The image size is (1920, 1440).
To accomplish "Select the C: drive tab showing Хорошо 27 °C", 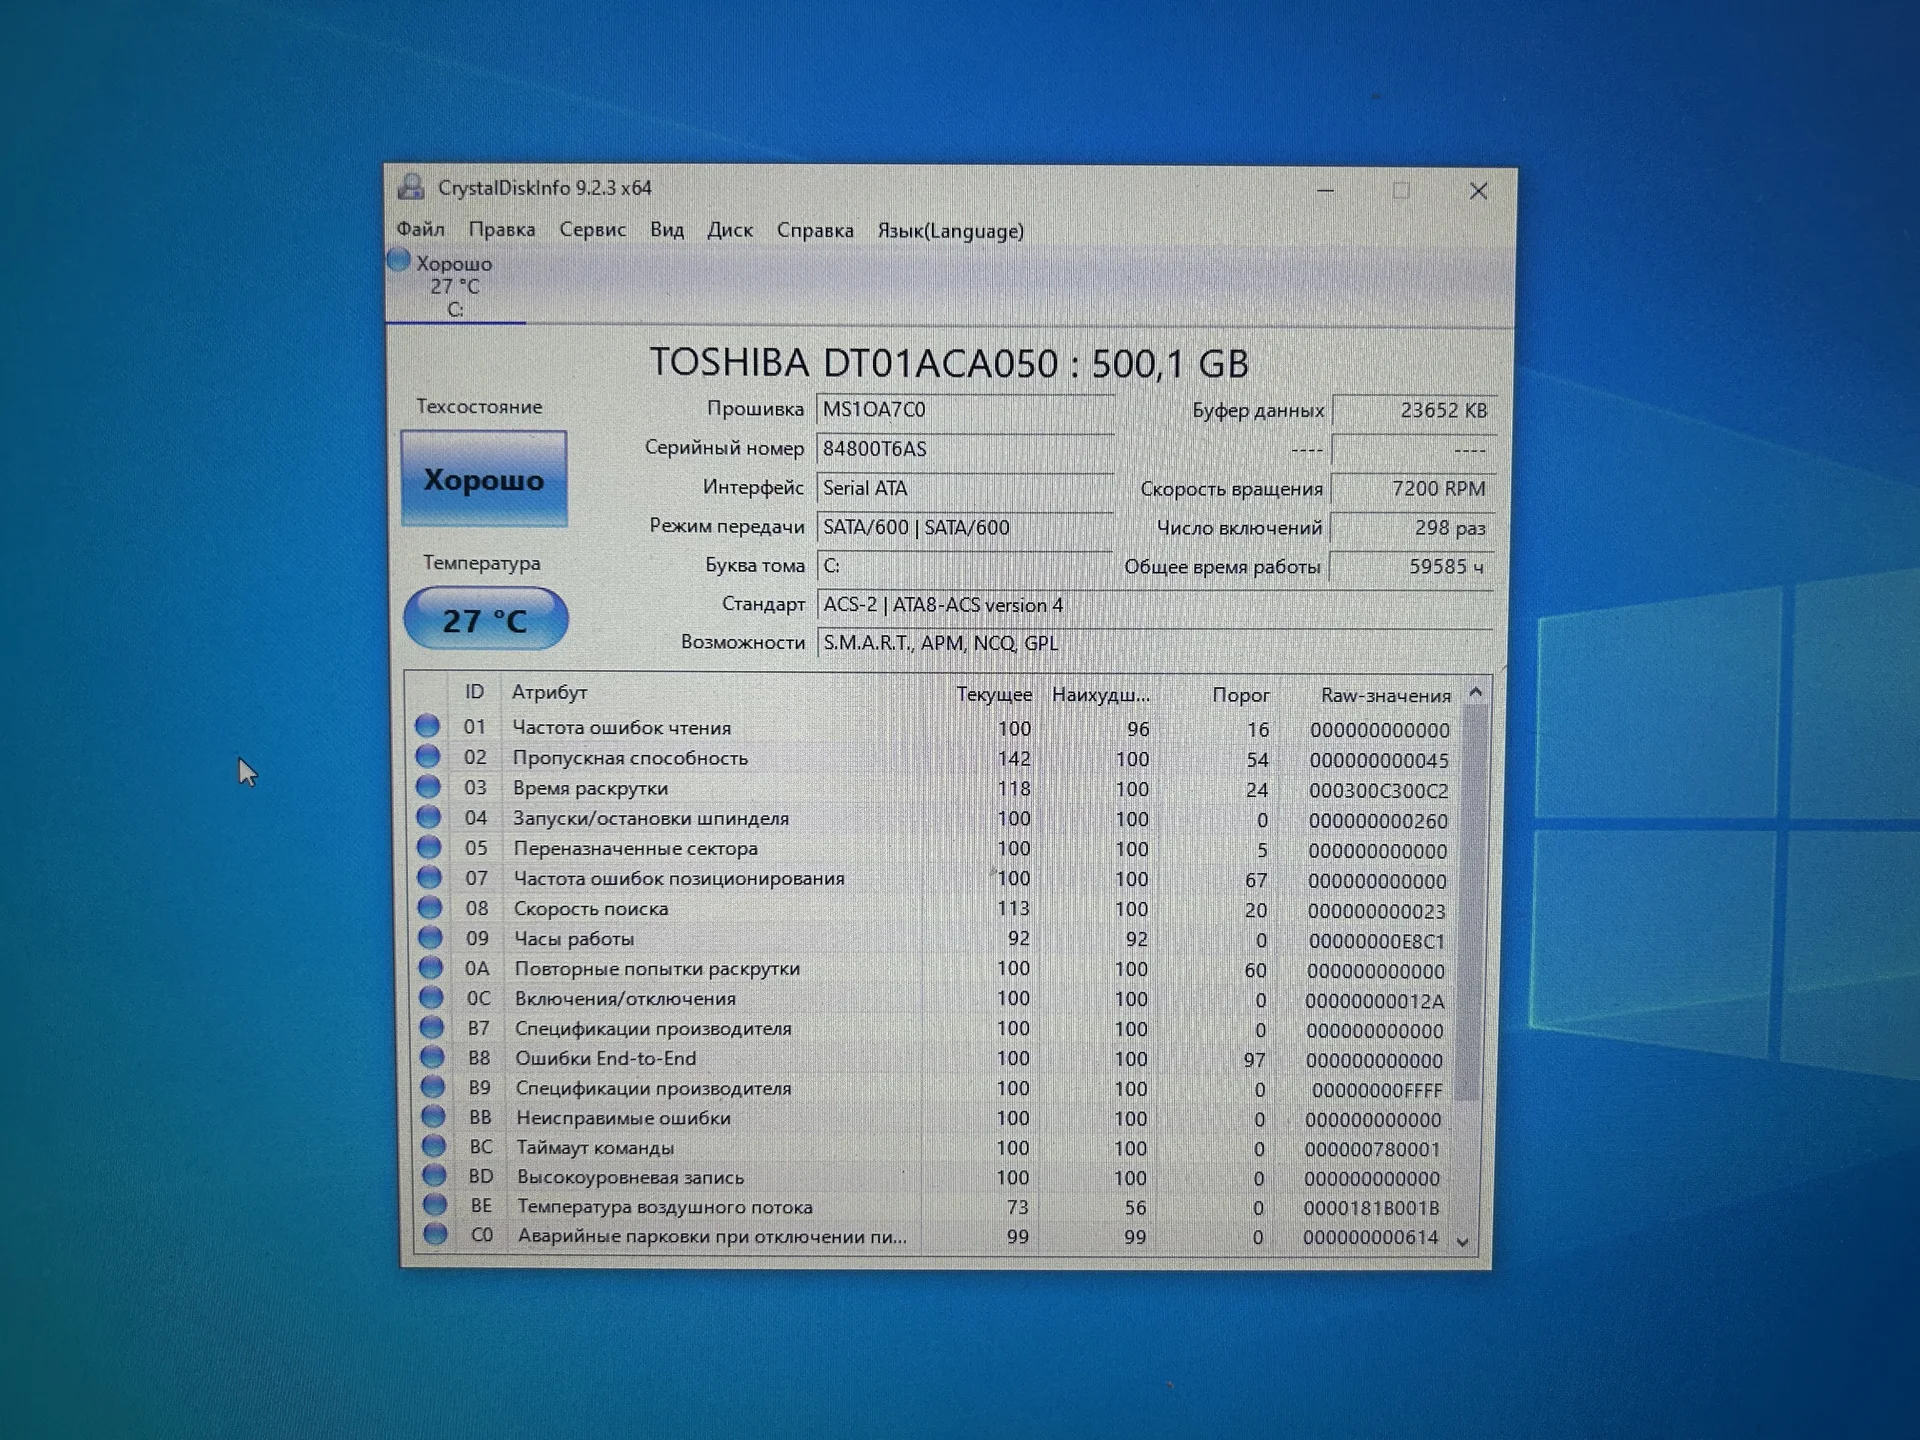I will tap(455, 286).
